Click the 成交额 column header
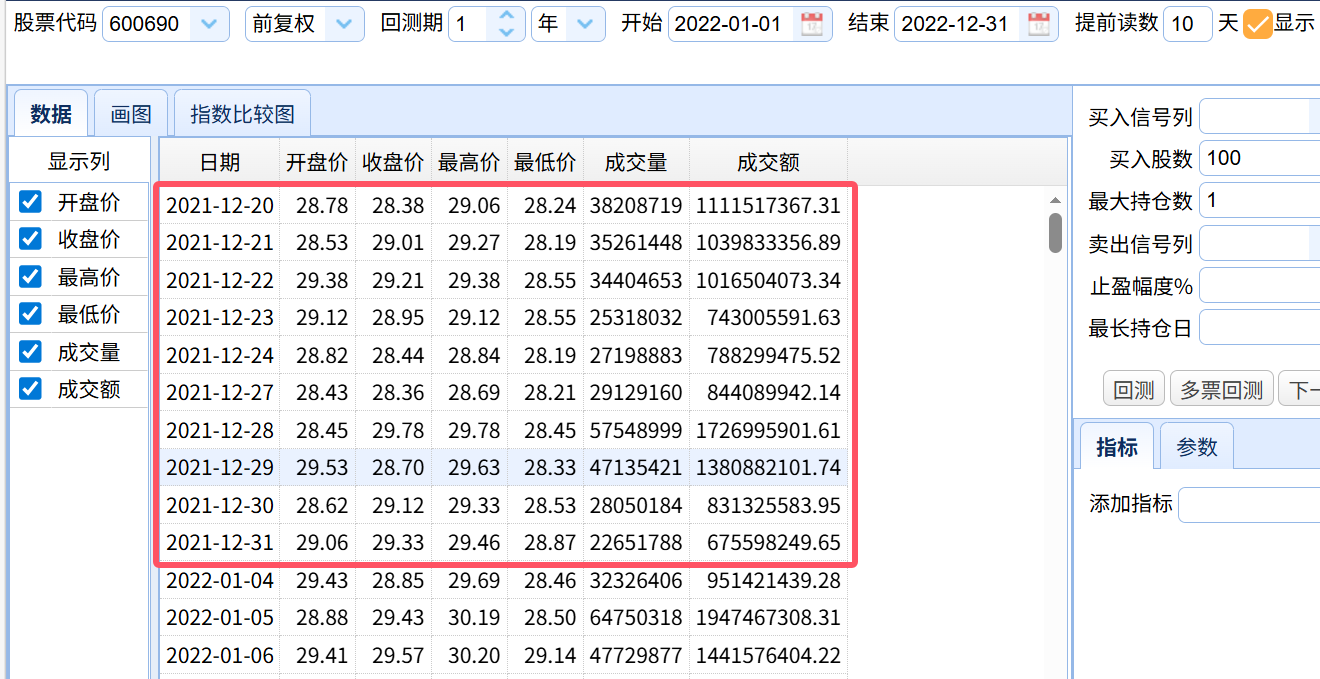 point(769,163)
